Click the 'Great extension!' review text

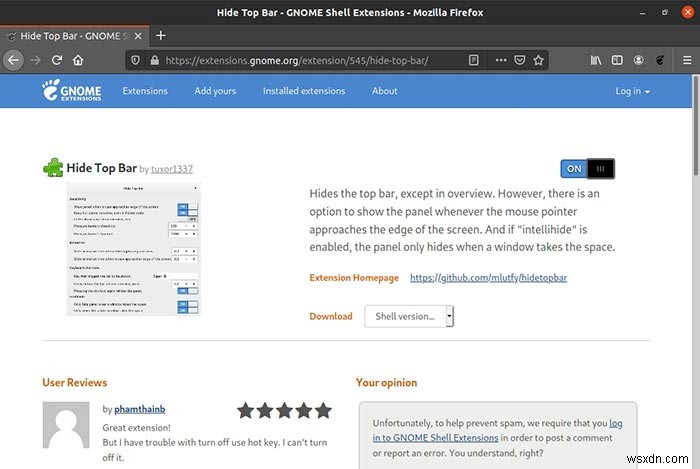(x=137, y=427)
